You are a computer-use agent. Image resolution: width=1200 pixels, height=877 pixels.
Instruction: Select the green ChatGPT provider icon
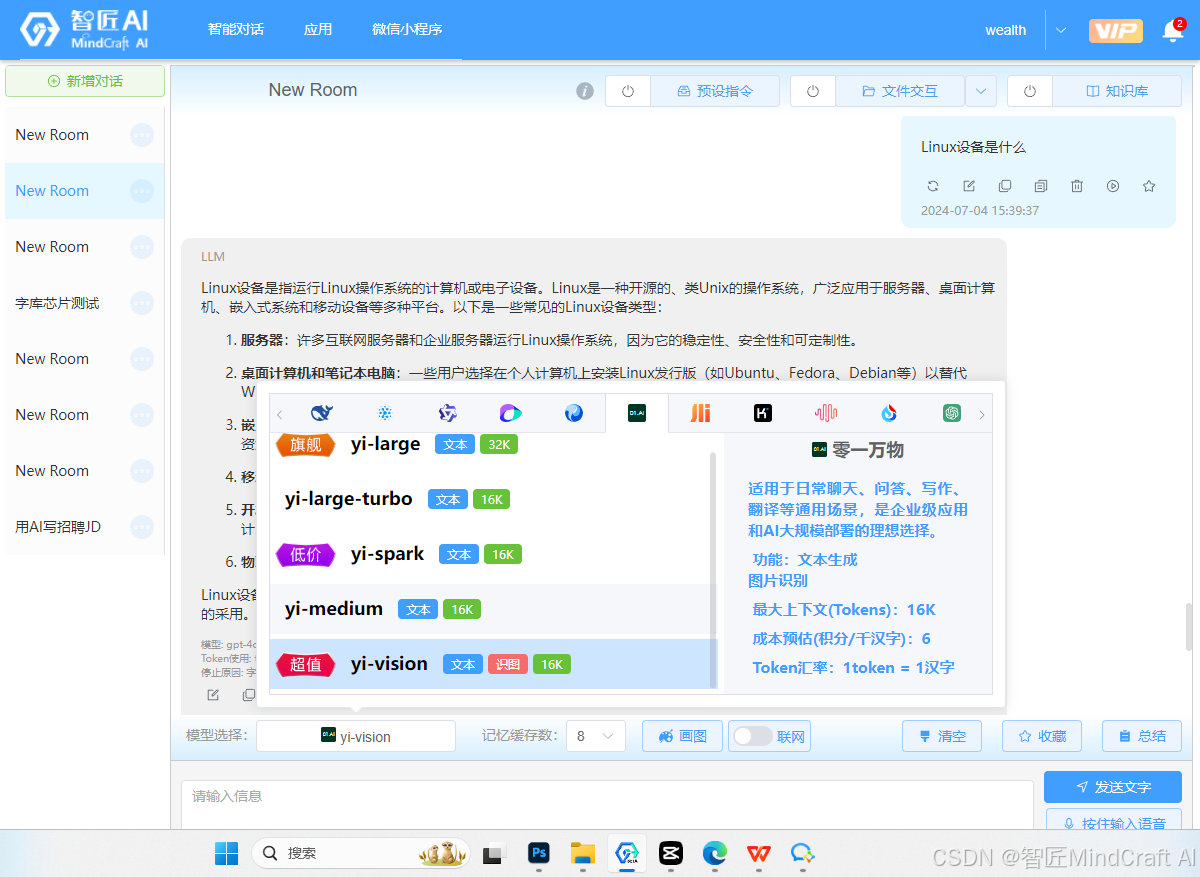coord(952,413)
